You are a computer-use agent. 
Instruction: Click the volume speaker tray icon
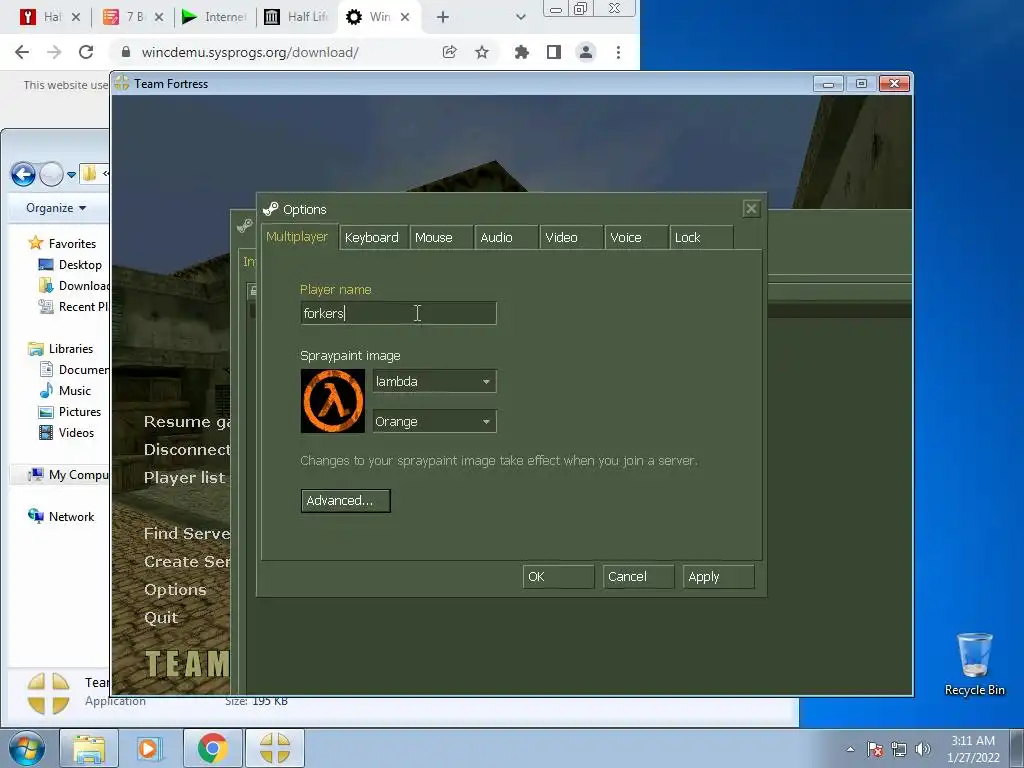tap(922, 749)
